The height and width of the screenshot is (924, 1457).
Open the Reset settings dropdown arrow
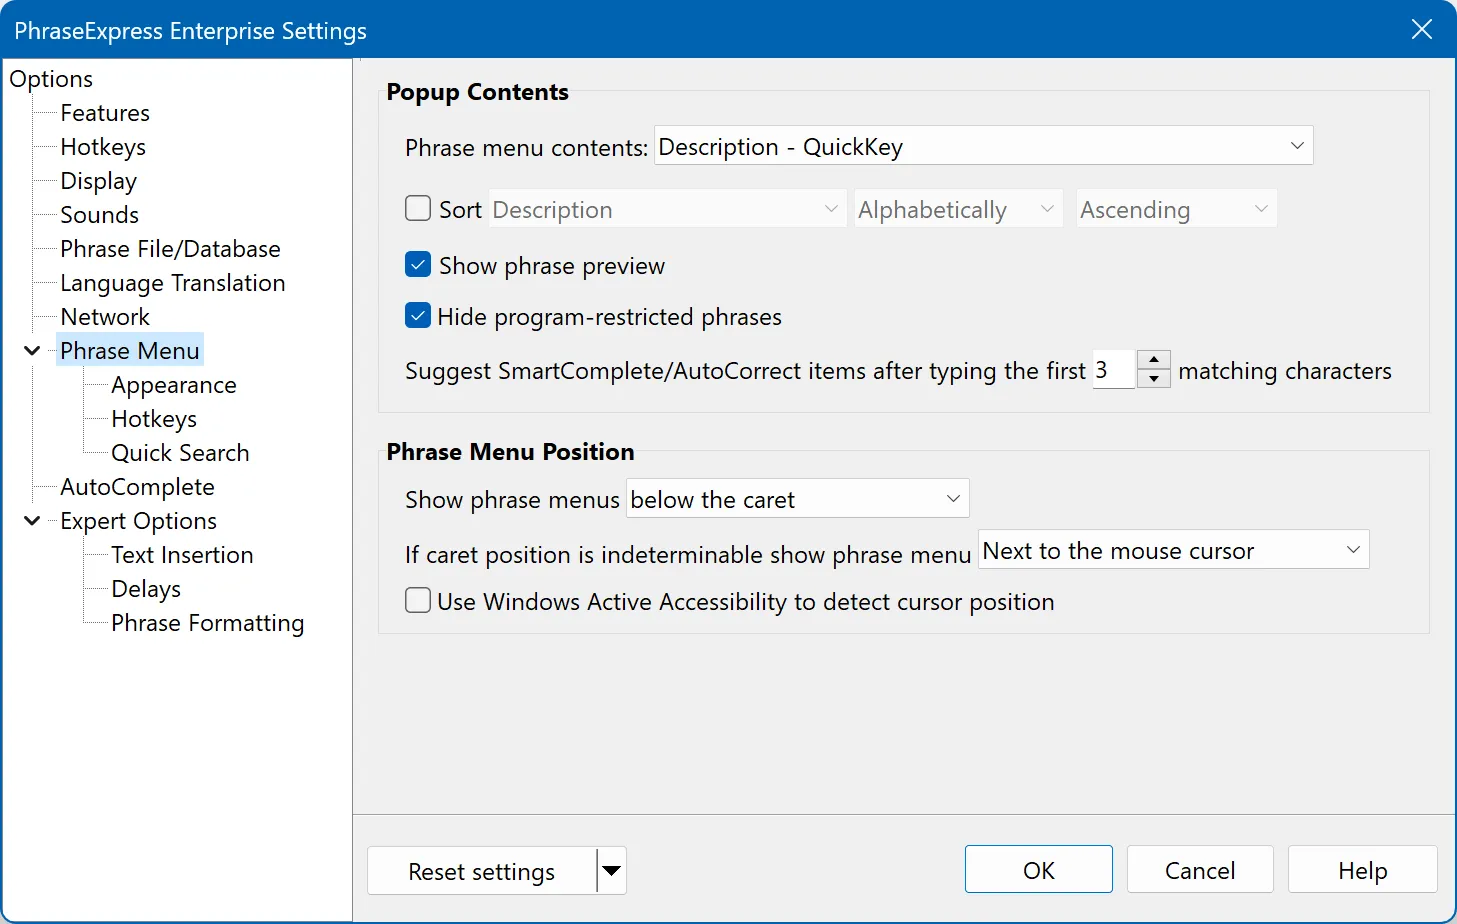[611, 871]
